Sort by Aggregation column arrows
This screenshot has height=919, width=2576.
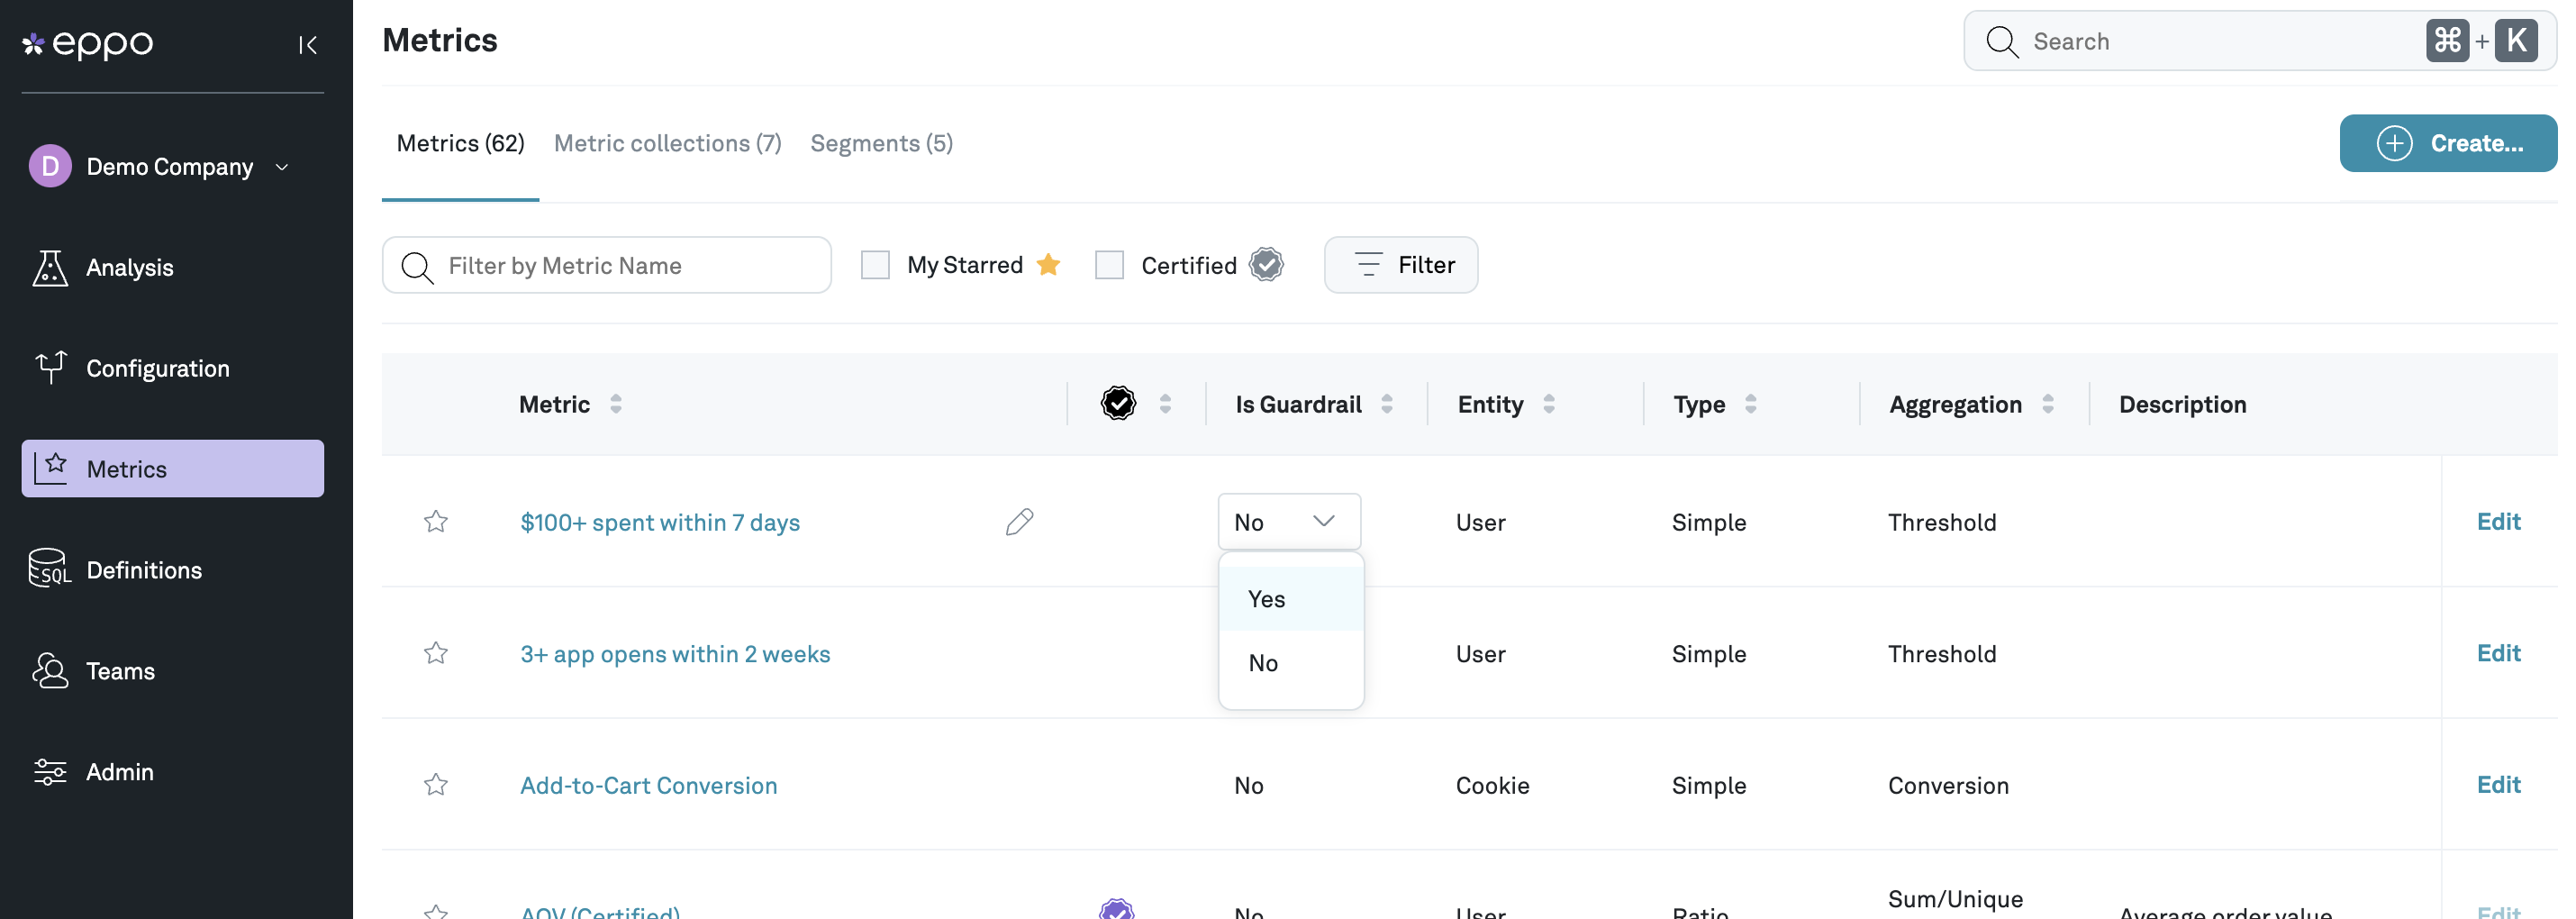pos(2048,404)
